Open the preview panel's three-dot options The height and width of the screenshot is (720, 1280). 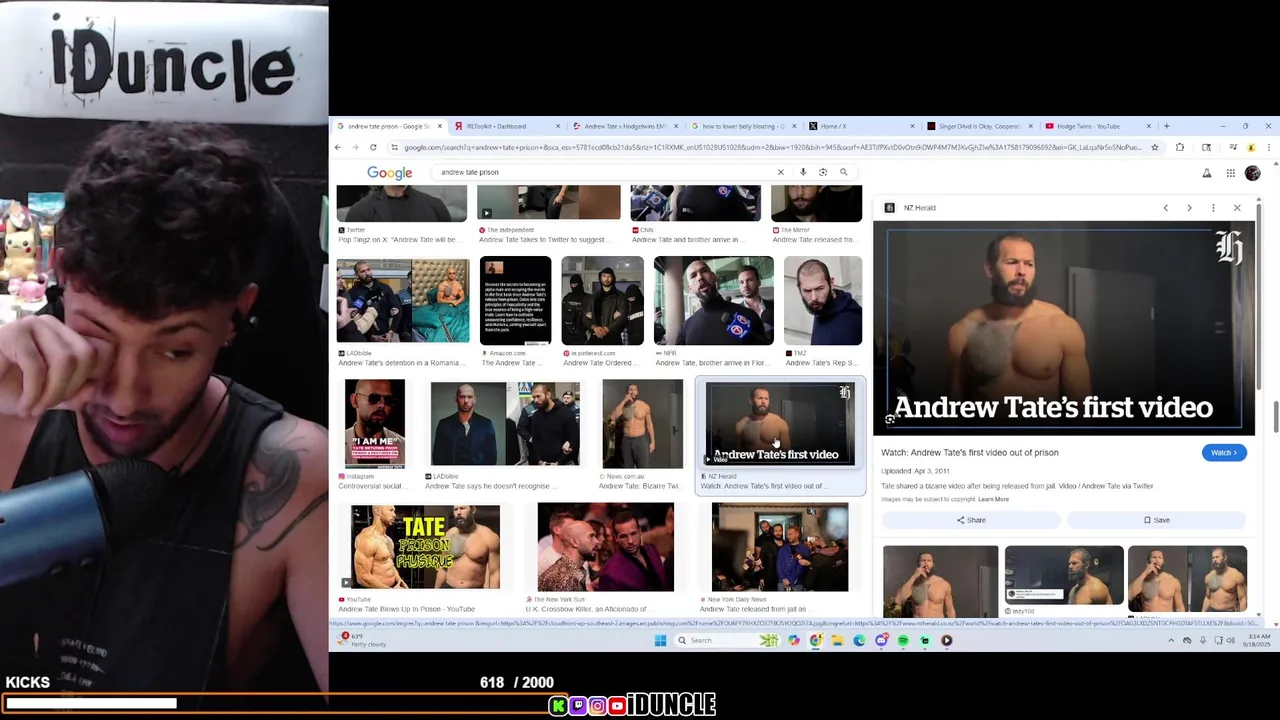pyautogui.click(x=1213, y=208)
